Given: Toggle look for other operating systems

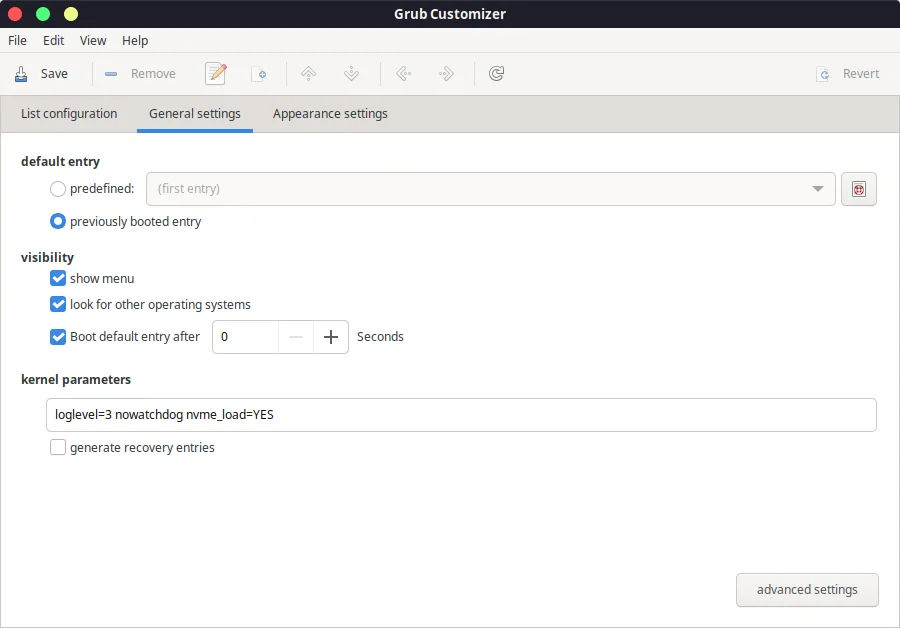Looking at the screenshot, I should [x=58, y=304].
